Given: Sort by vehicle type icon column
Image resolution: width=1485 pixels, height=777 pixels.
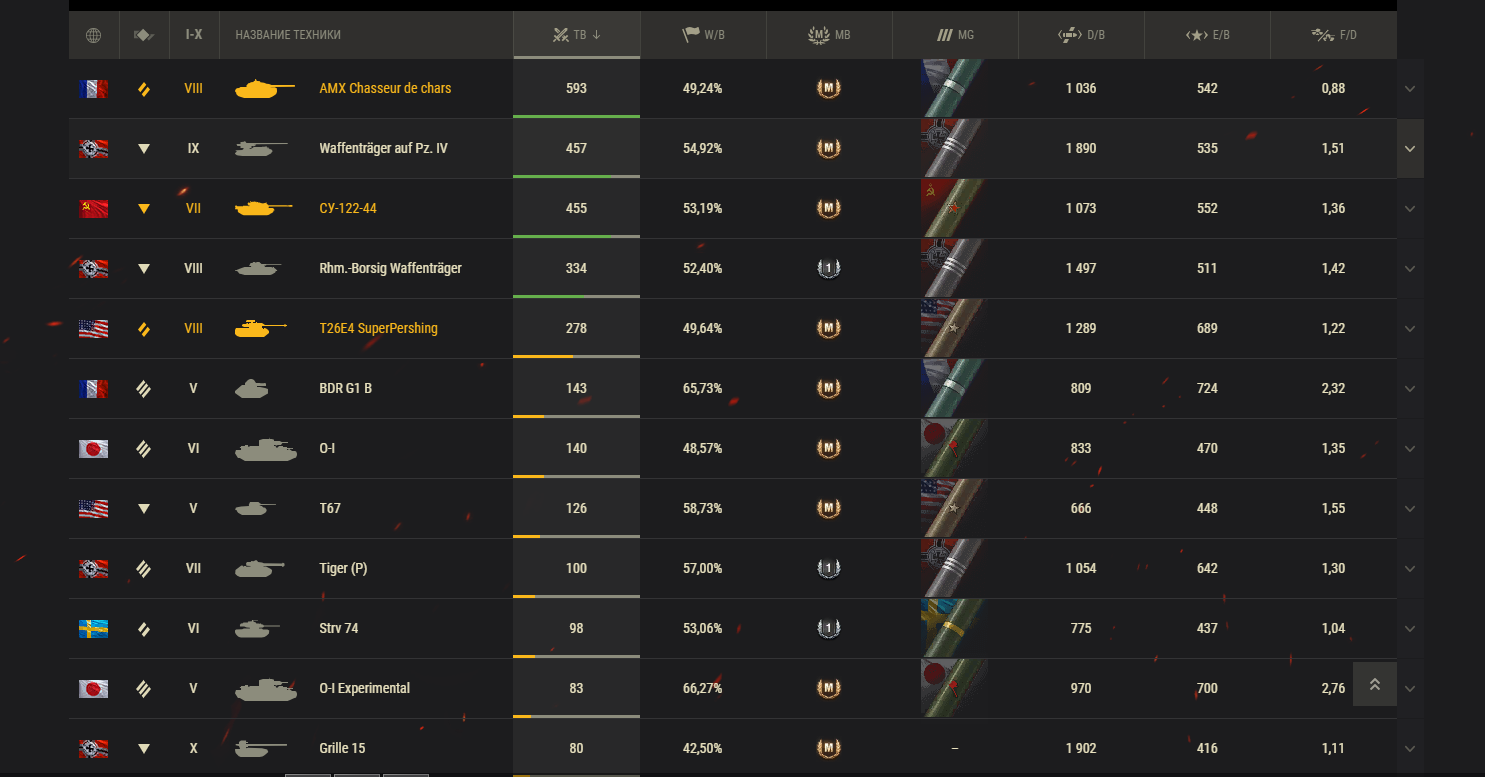Looking at the screenshot, I should [x=144, y=35].
